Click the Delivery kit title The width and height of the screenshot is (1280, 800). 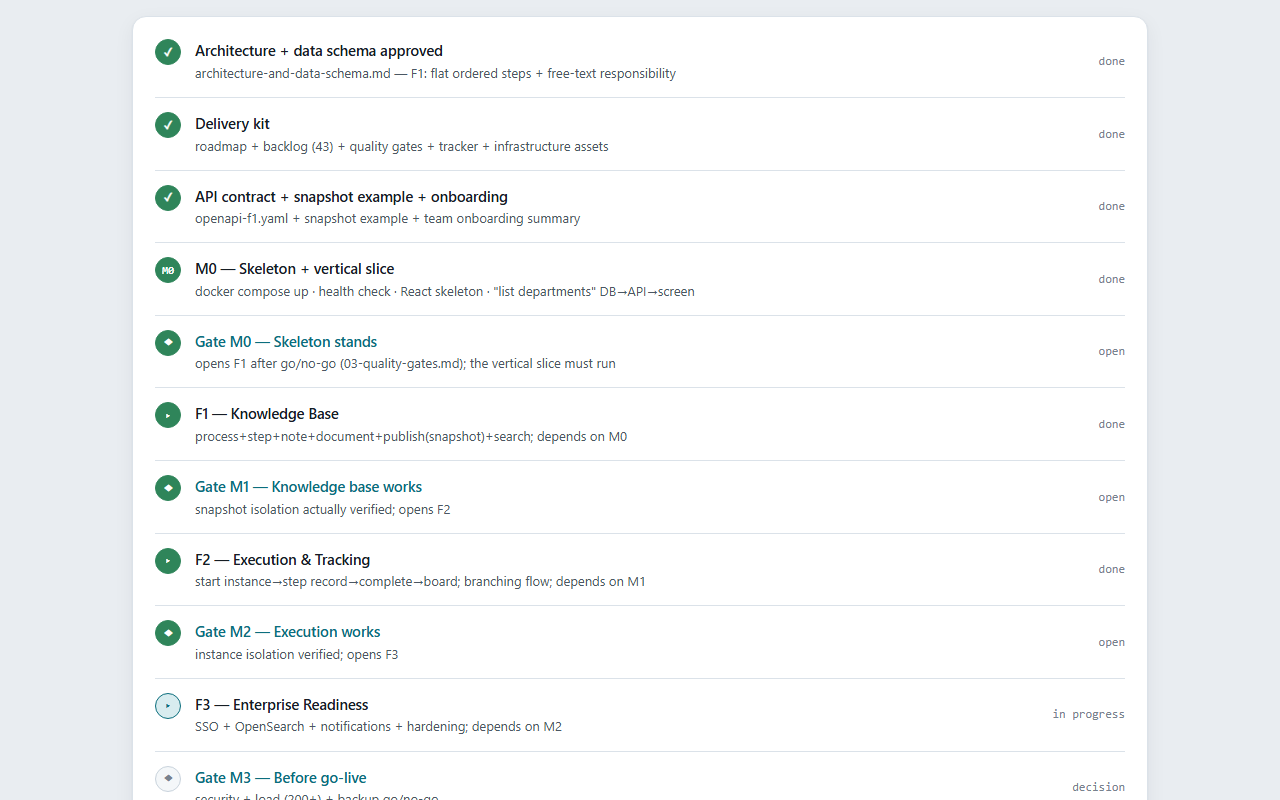[232, 124]
